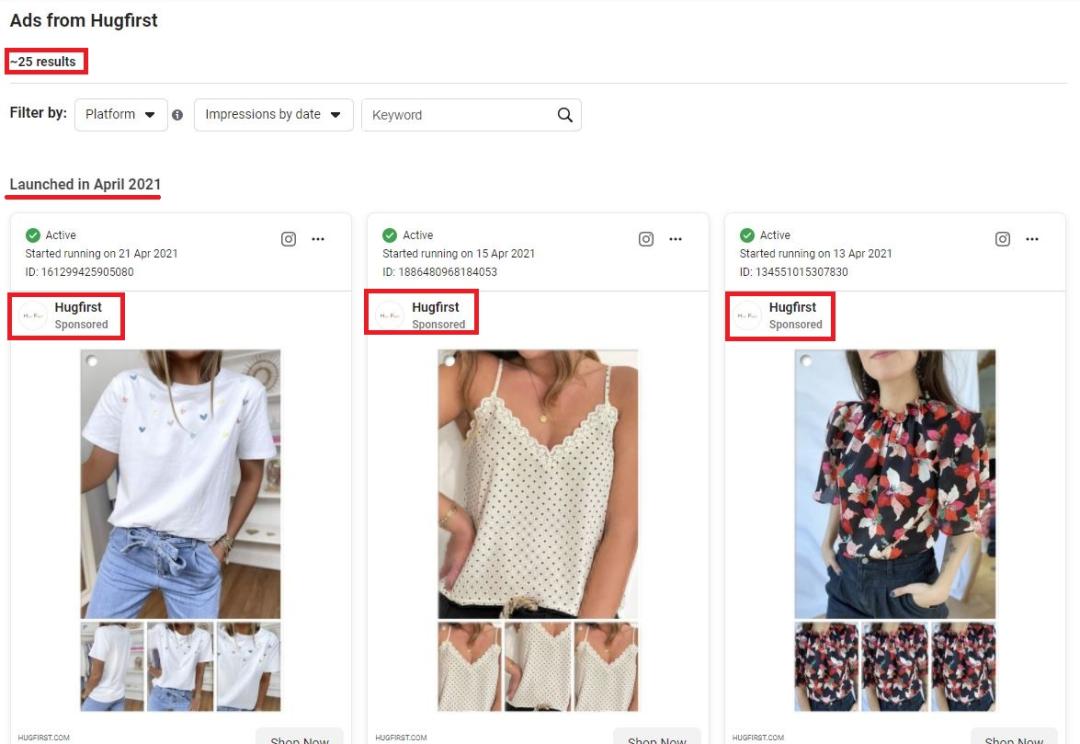Click Sponsored label on the 15 Apr 2021 ad

(438, 324)
